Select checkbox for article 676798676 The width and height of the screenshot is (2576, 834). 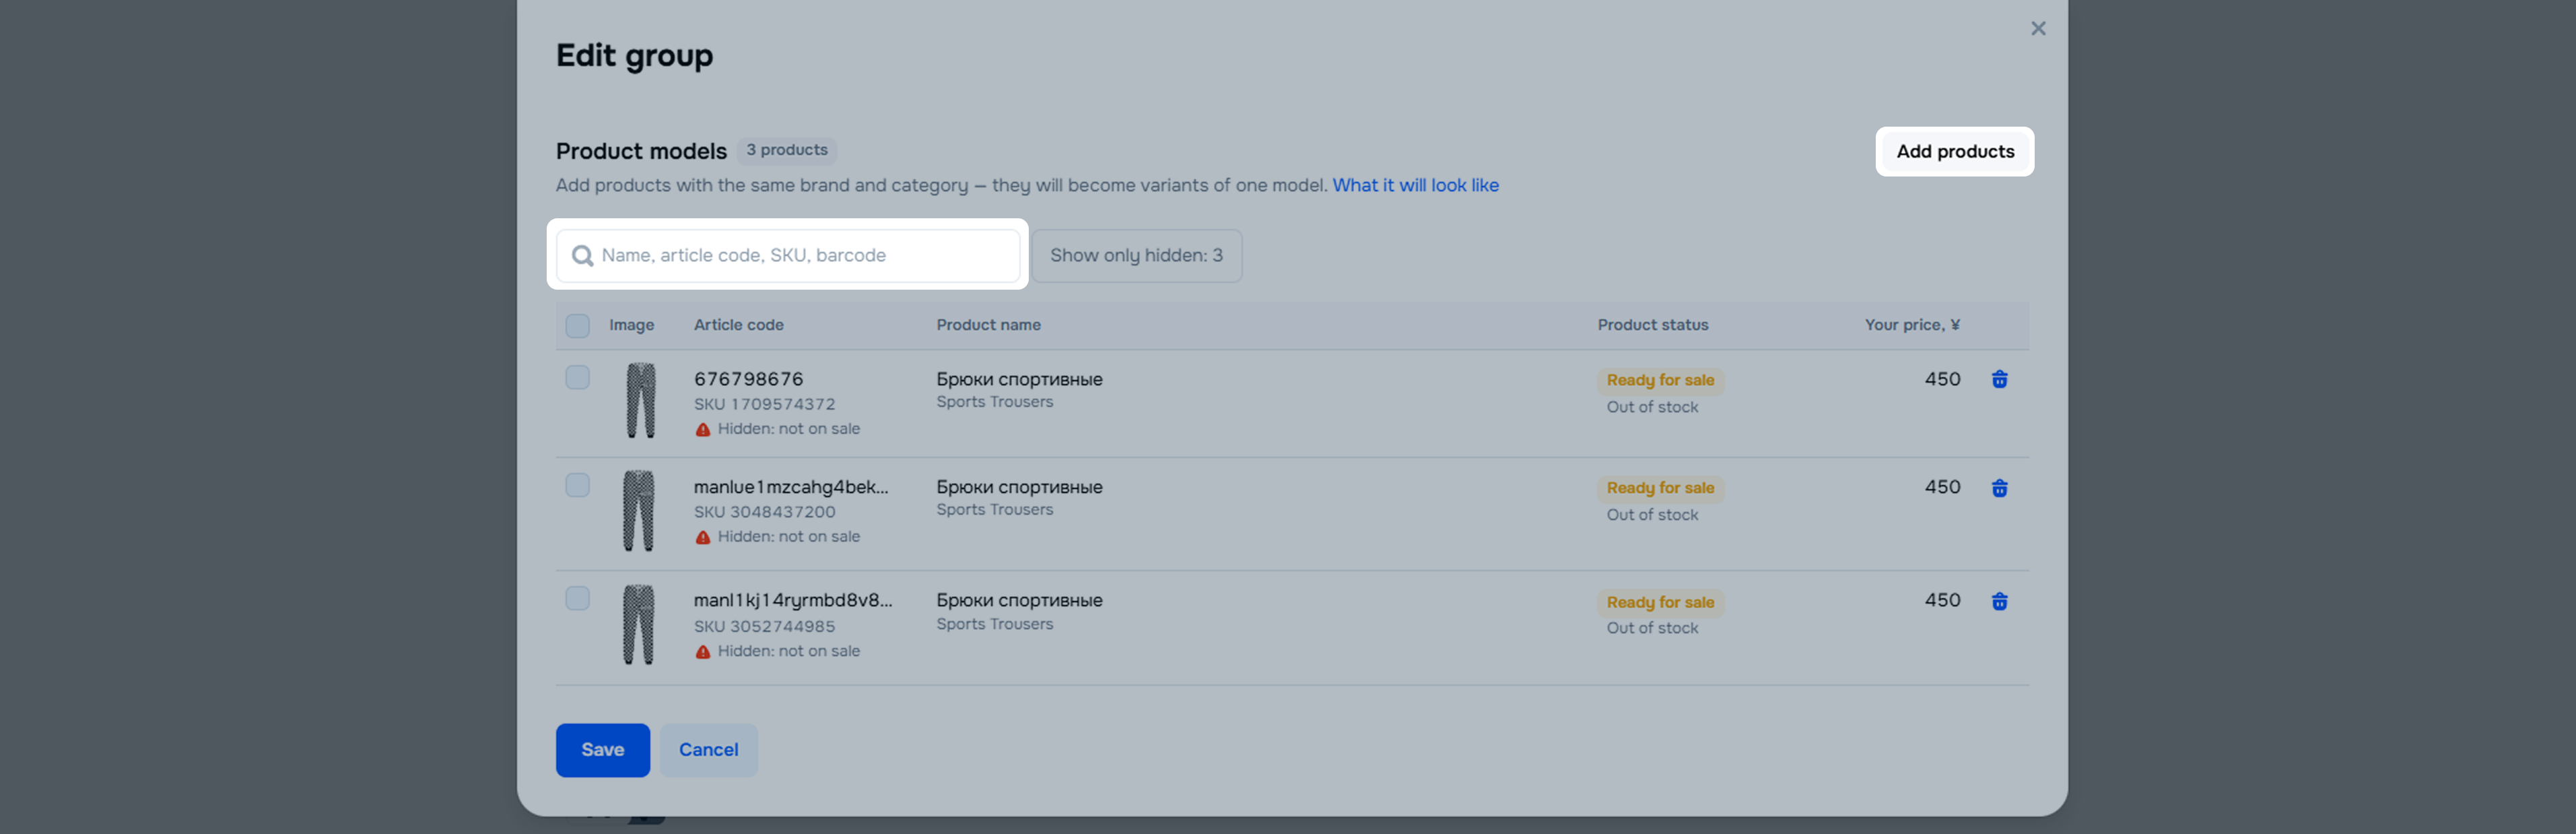point(577,378)
